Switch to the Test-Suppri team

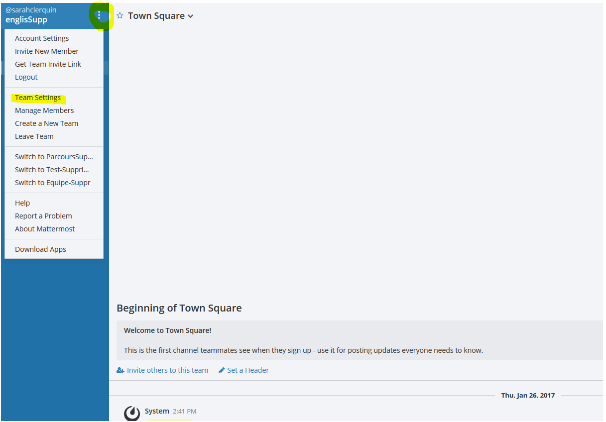pyautogui.click(x=52, y=169)
